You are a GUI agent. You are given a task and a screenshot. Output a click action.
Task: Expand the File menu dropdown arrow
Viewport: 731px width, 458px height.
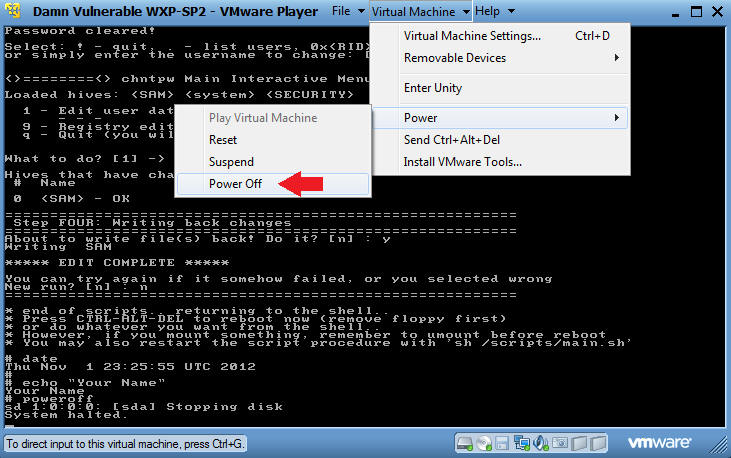361,11
